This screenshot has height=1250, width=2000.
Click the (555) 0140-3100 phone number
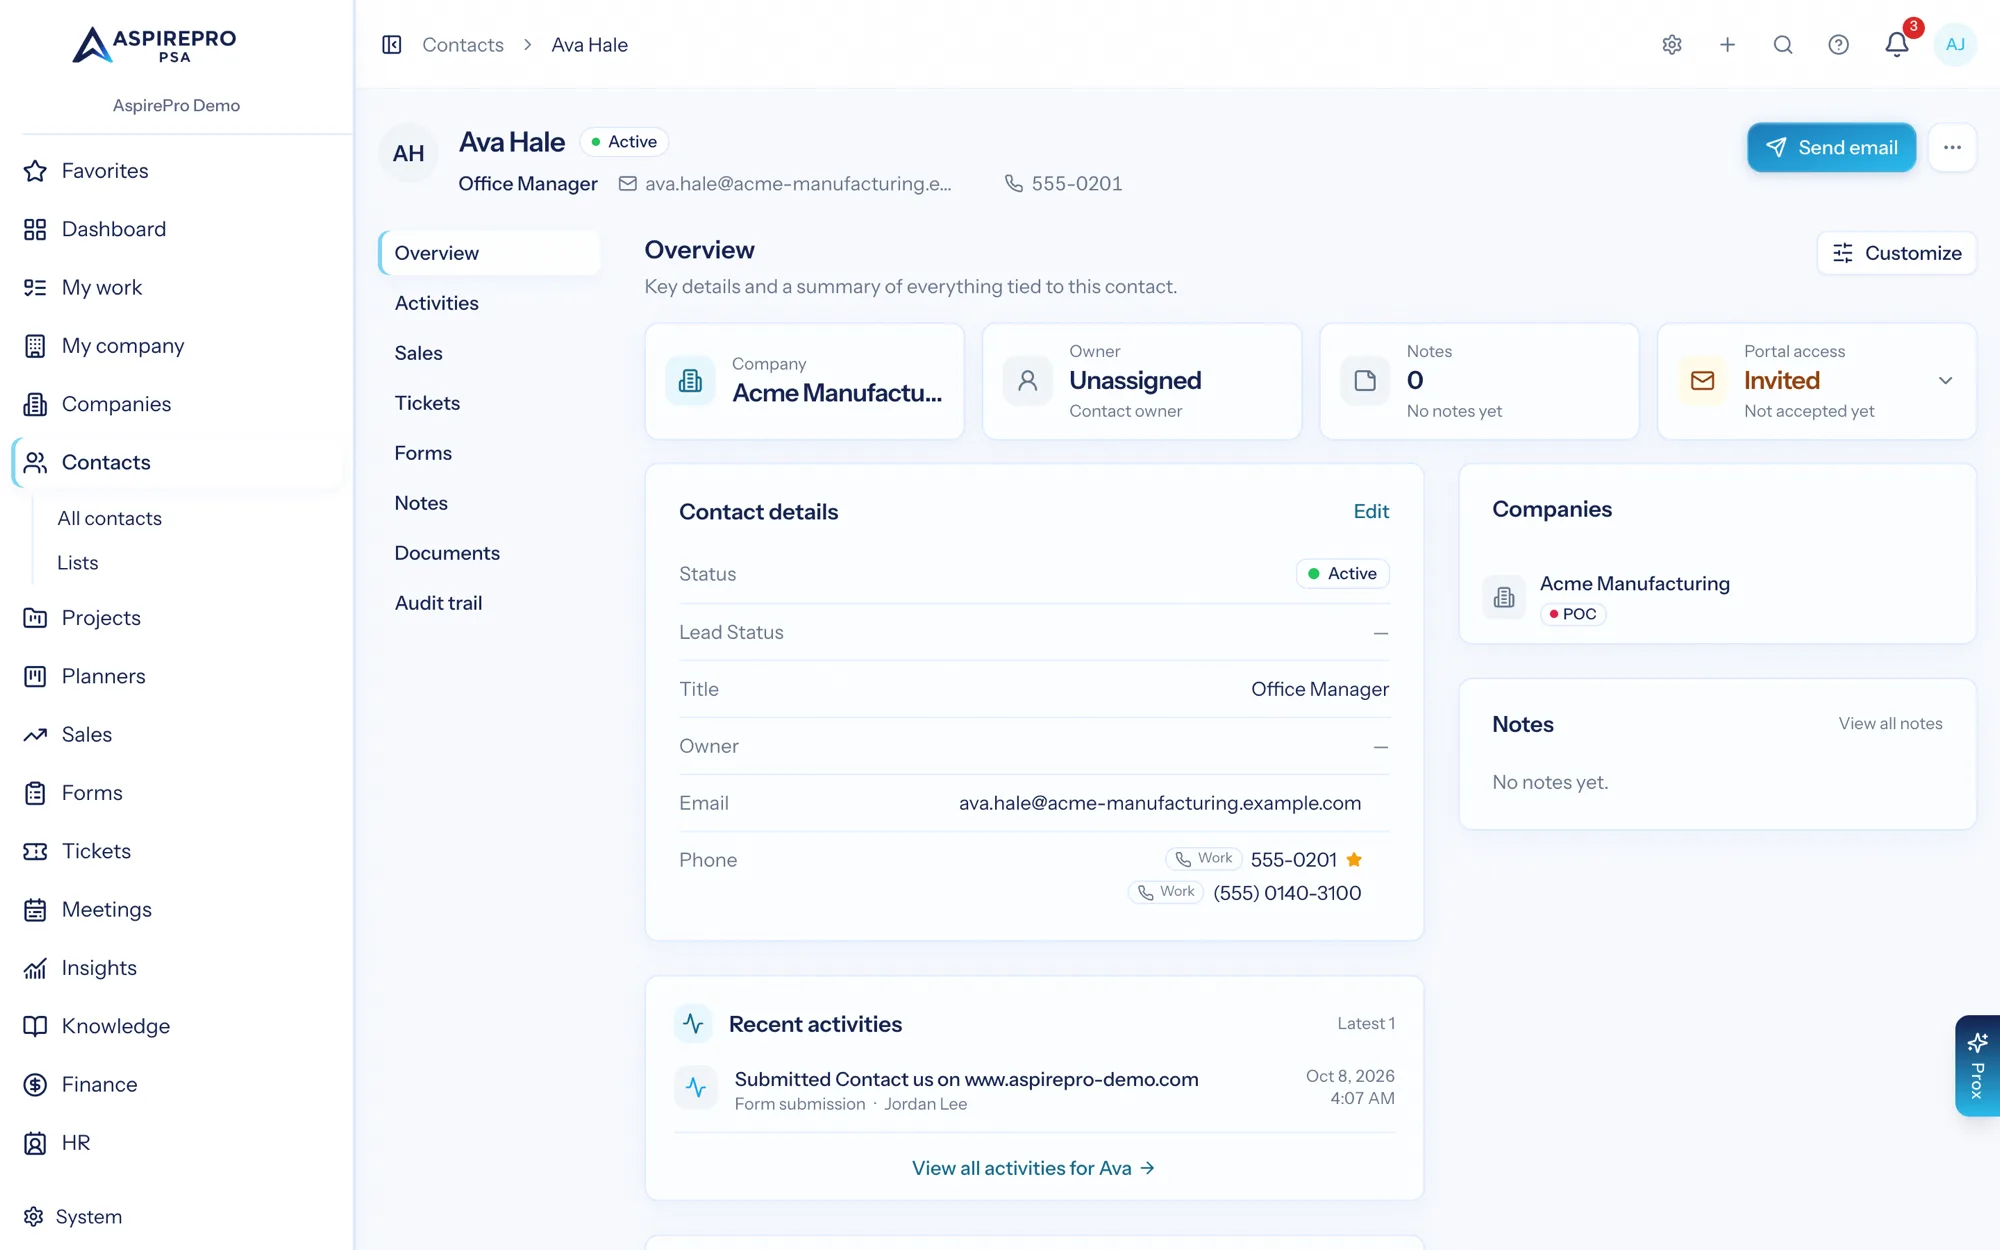pos(1287,893)
